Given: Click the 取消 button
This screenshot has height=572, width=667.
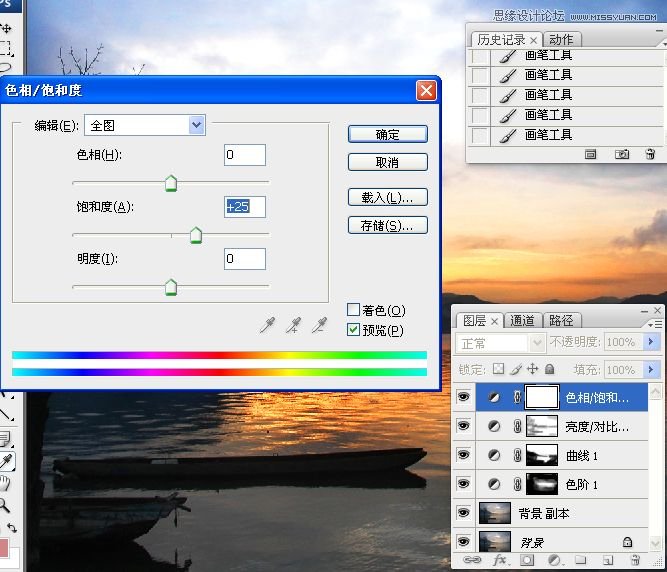Looking at the screenshot, I should click(x=388, y=162).
